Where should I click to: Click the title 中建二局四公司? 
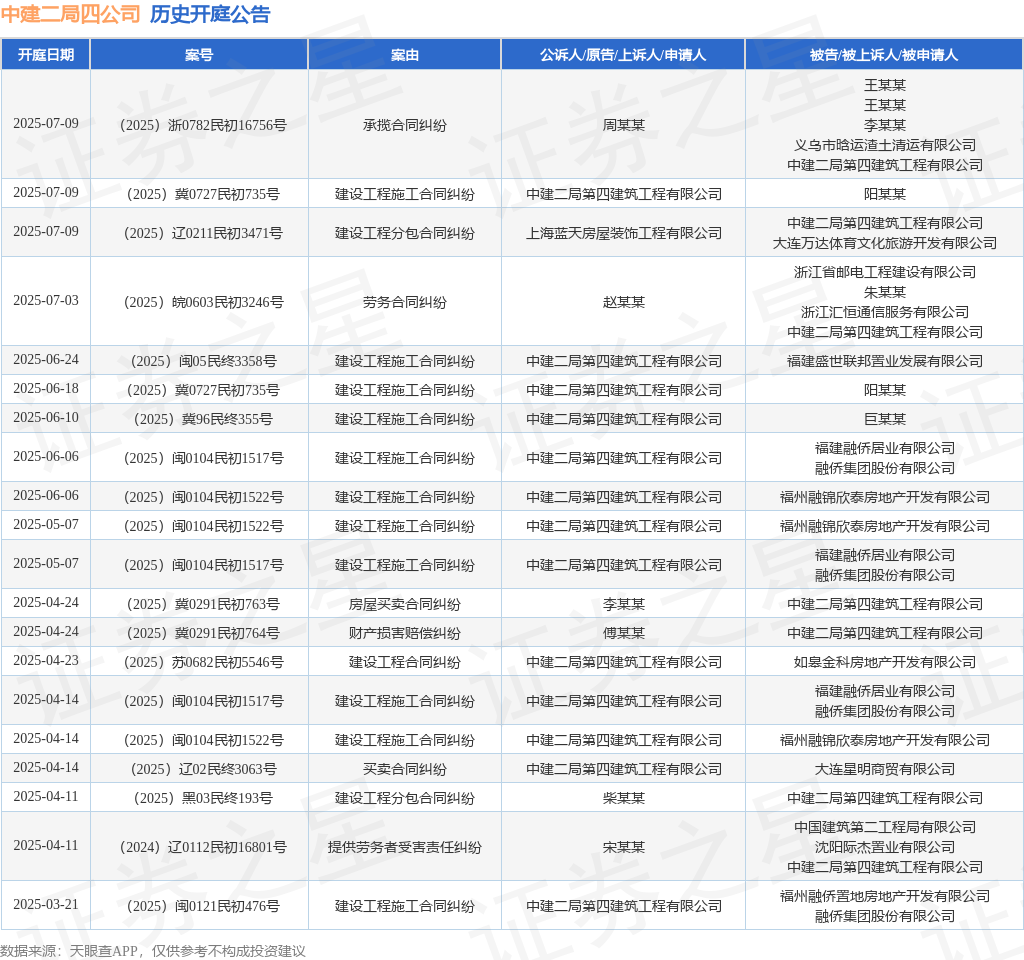click(x=71, y=14)
